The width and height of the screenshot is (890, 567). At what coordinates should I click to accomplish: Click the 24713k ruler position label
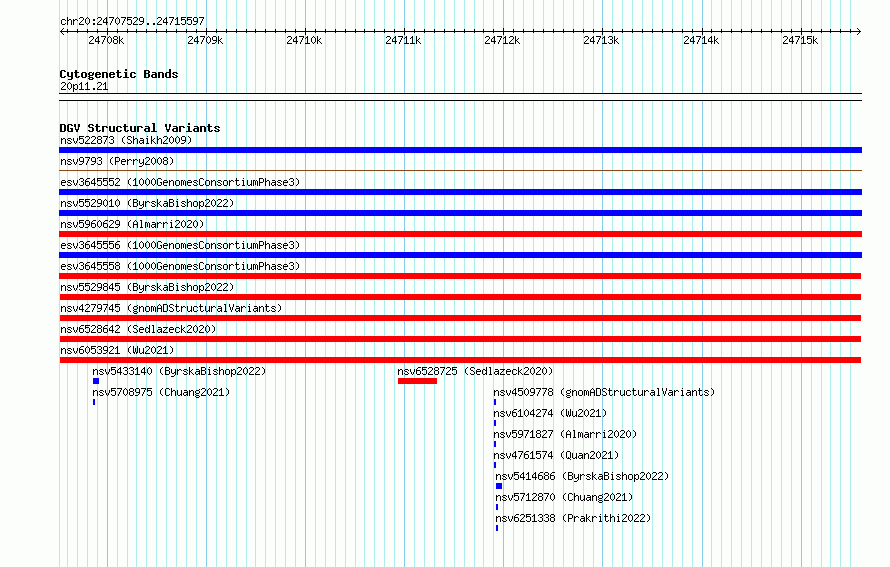click(x=601, y=40)
